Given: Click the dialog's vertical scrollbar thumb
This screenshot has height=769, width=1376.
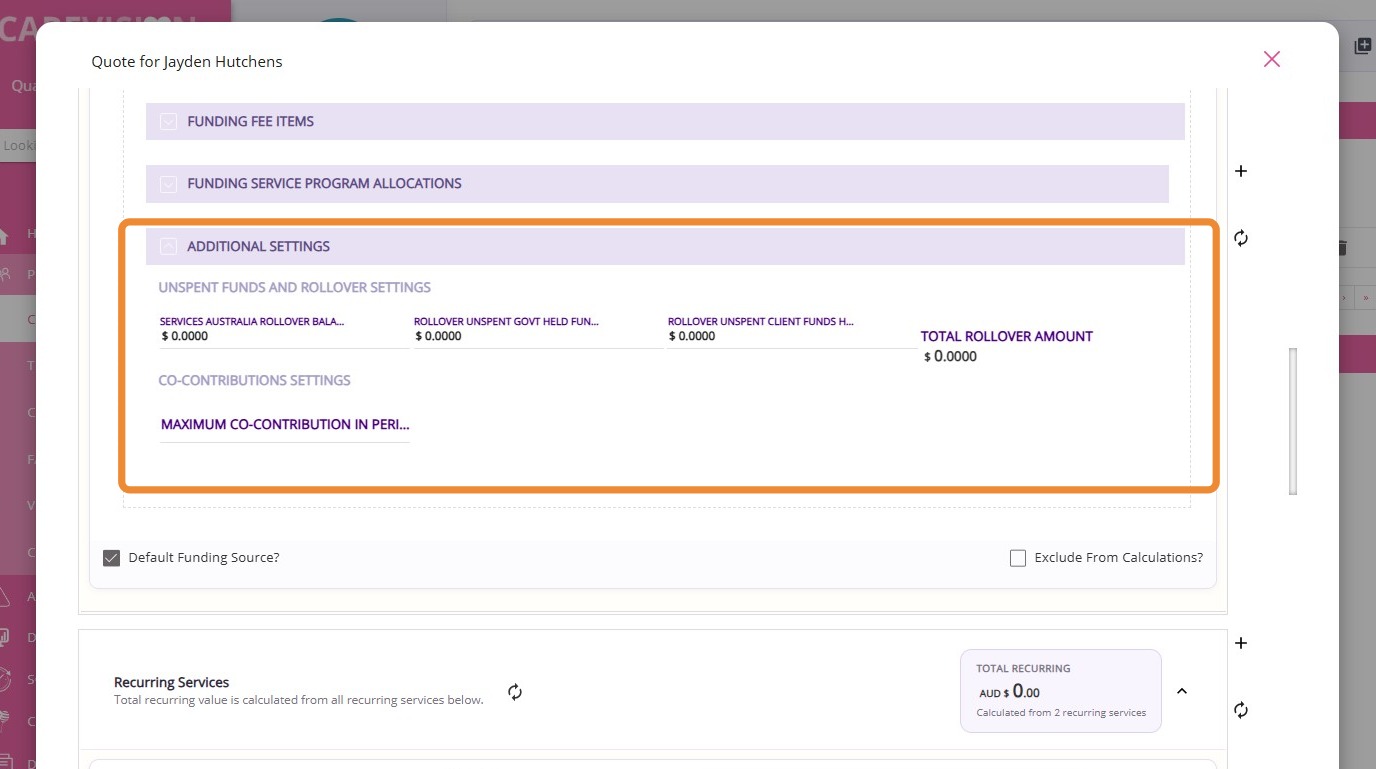Looking at the screenshot, I should tap(1293, 421).
